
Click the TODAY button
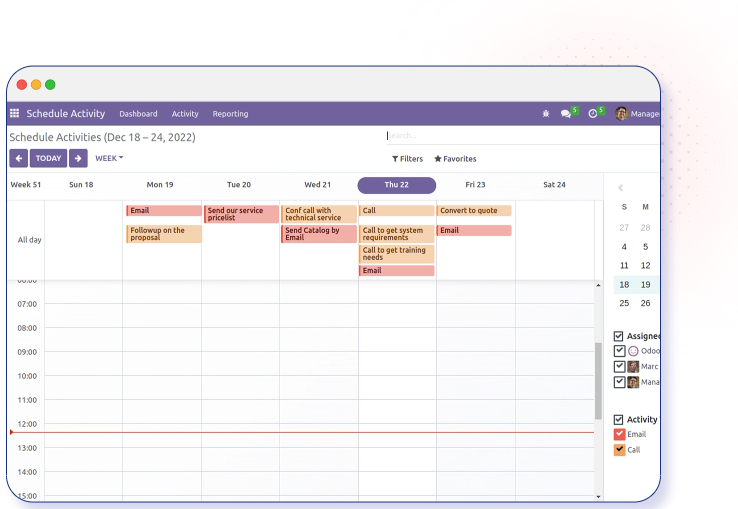pyautogui.click(x=48, y=158)
